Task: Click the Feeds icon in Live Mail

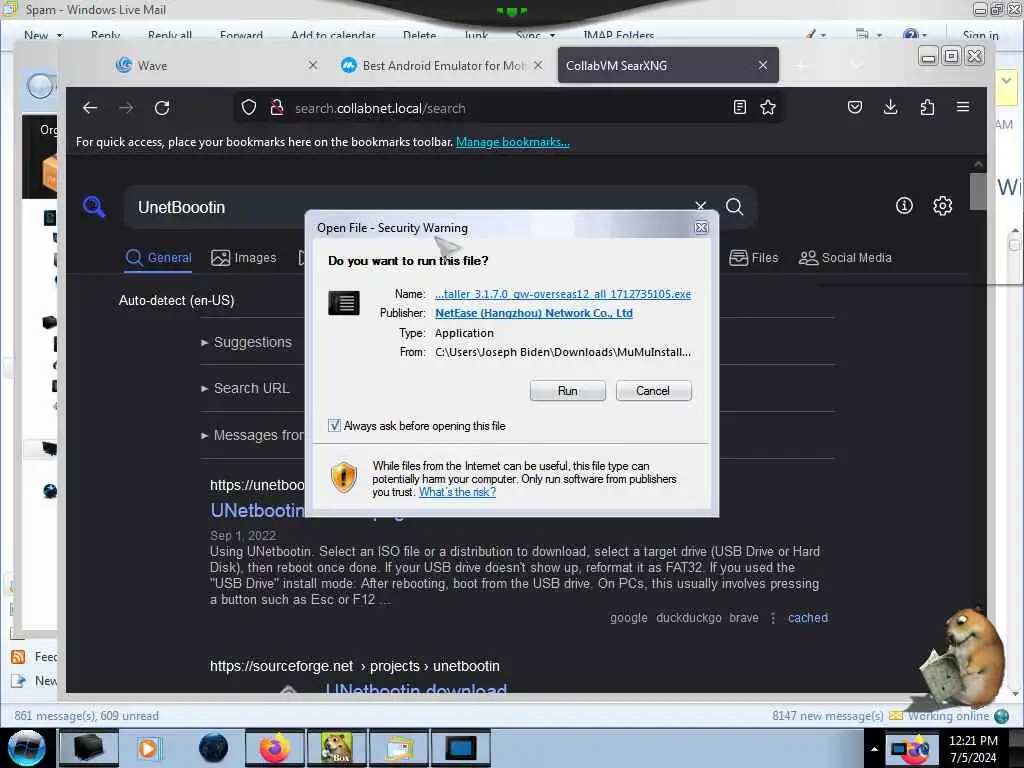Action: click(x=18, y=656)
